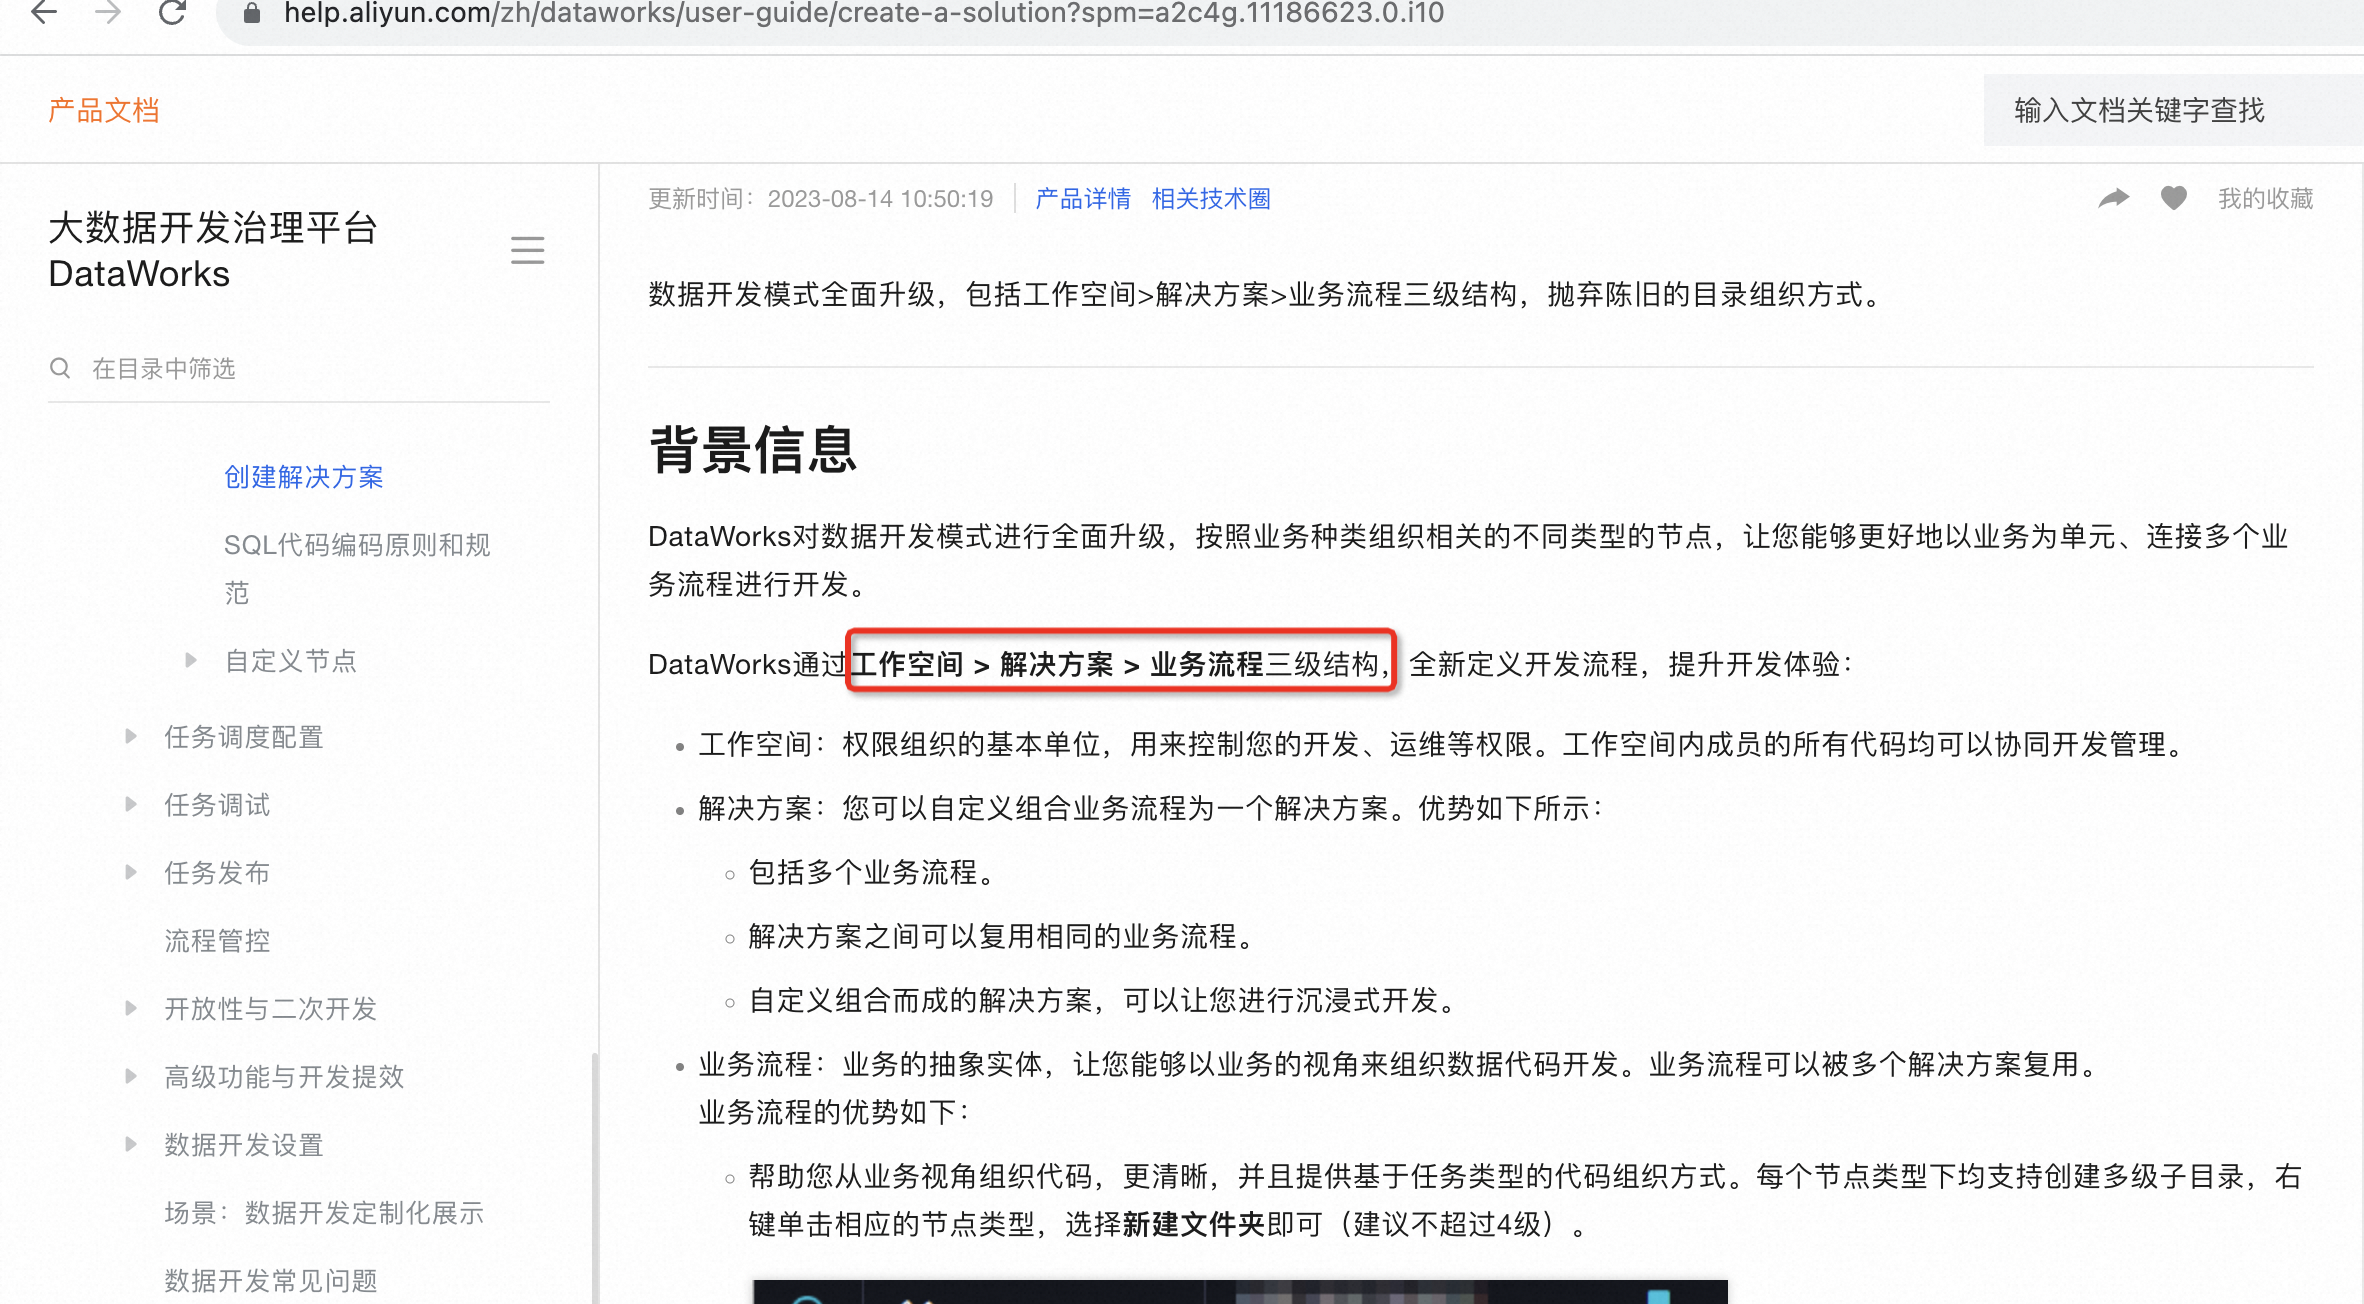Click the heart favorite icon
Image resolution: width=2364 pixels, height=1304 pixels.
click(2174, 198)
